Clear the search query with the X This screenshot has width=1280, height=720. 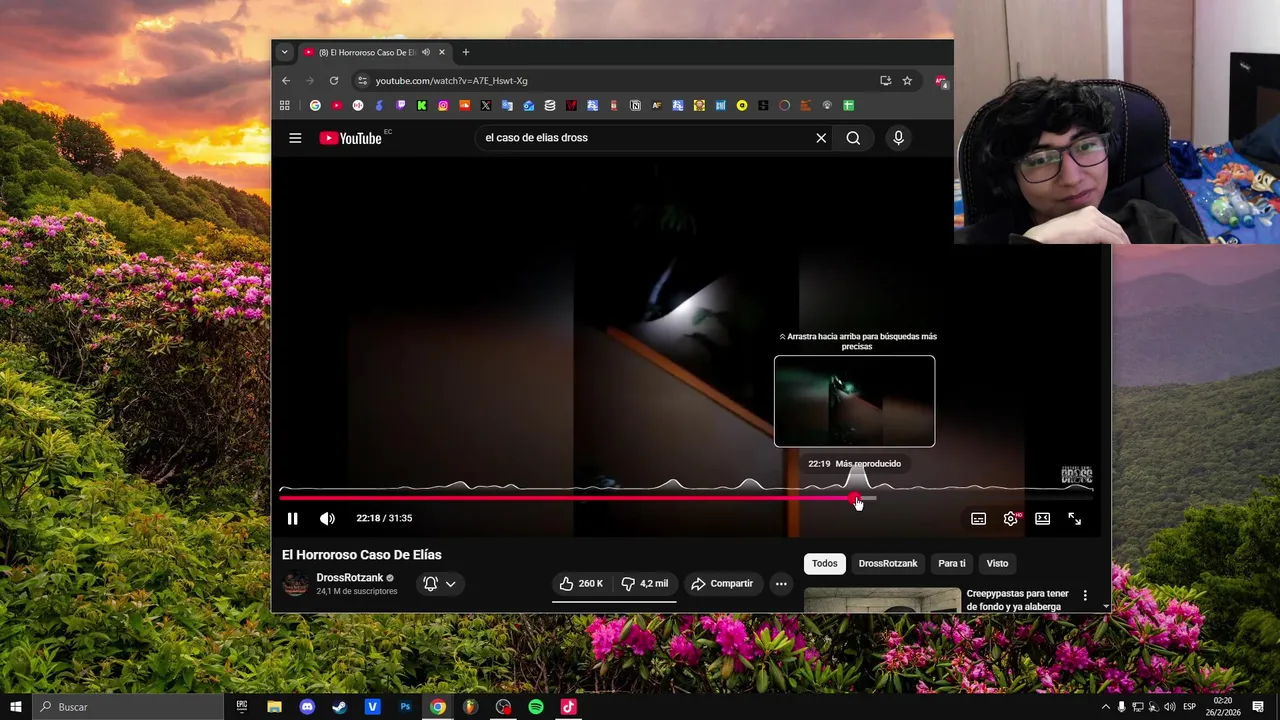click(821, 138)
